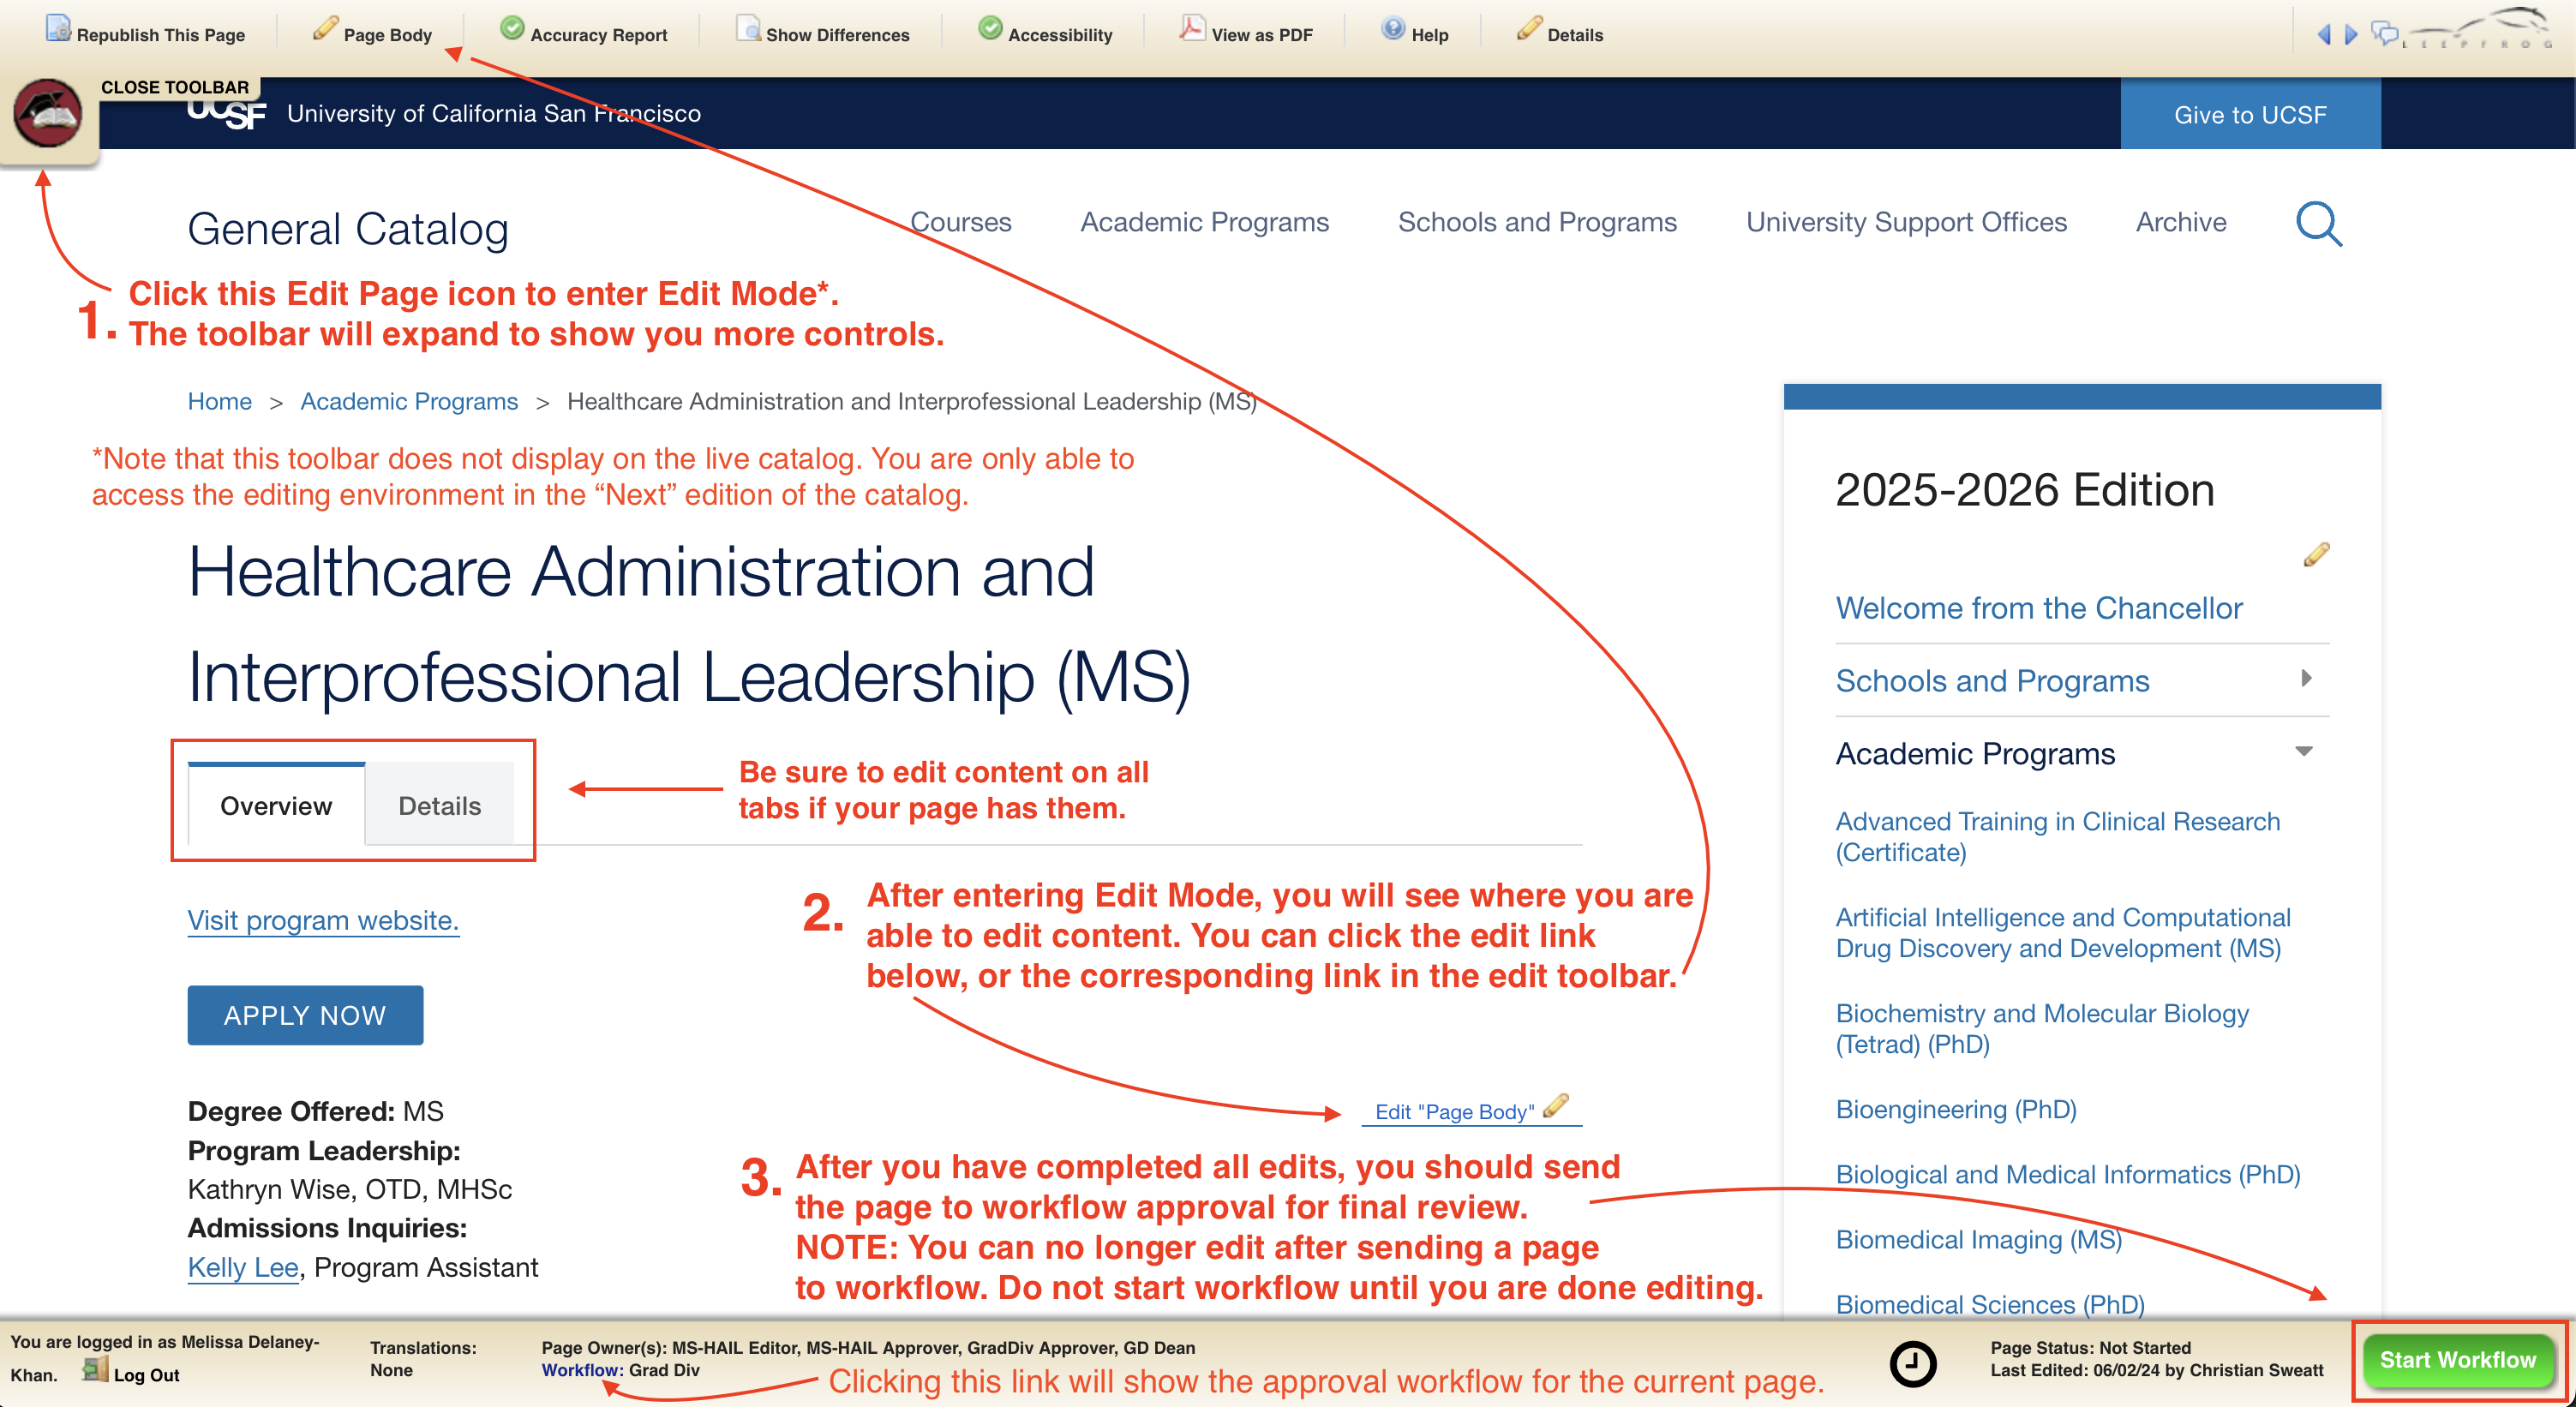Open the site search magnifier icon
The image size is (2576, 1407).
(x=2318, y=223)
